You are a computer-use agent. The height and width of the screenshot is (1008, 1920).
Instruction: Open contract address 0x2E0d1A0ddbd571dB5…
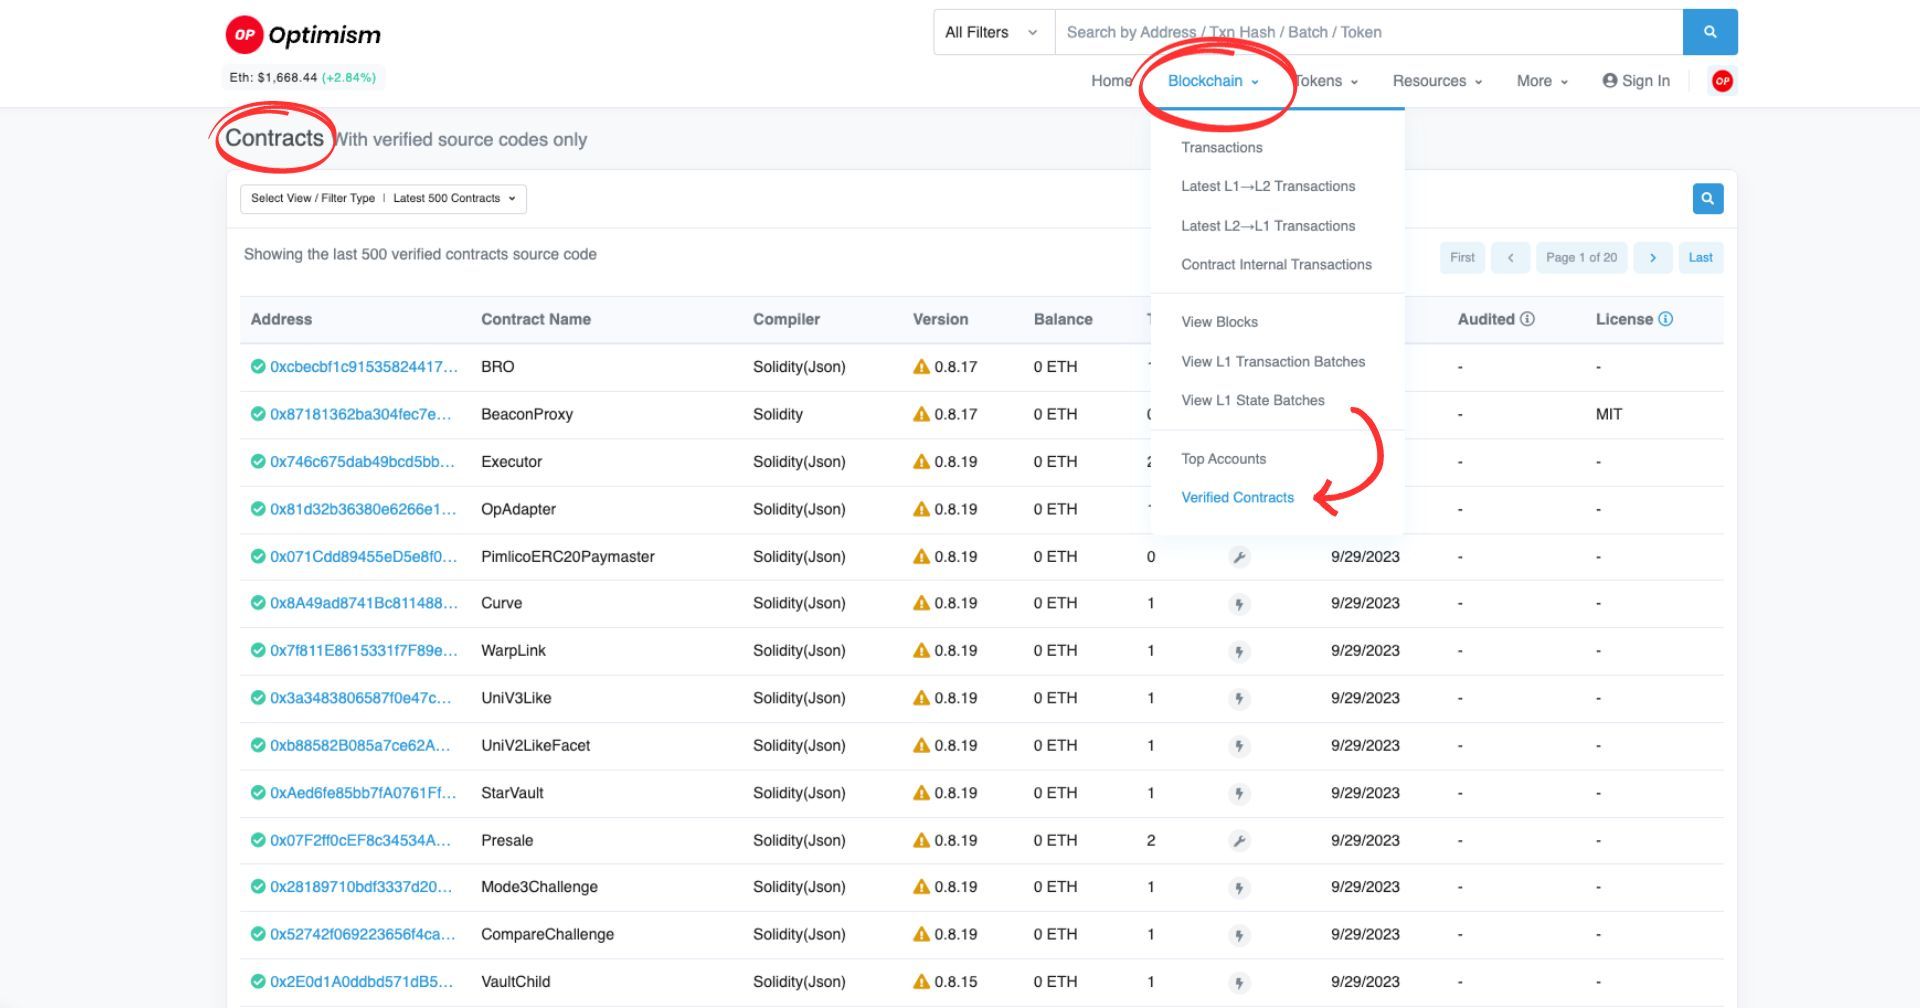361,982
